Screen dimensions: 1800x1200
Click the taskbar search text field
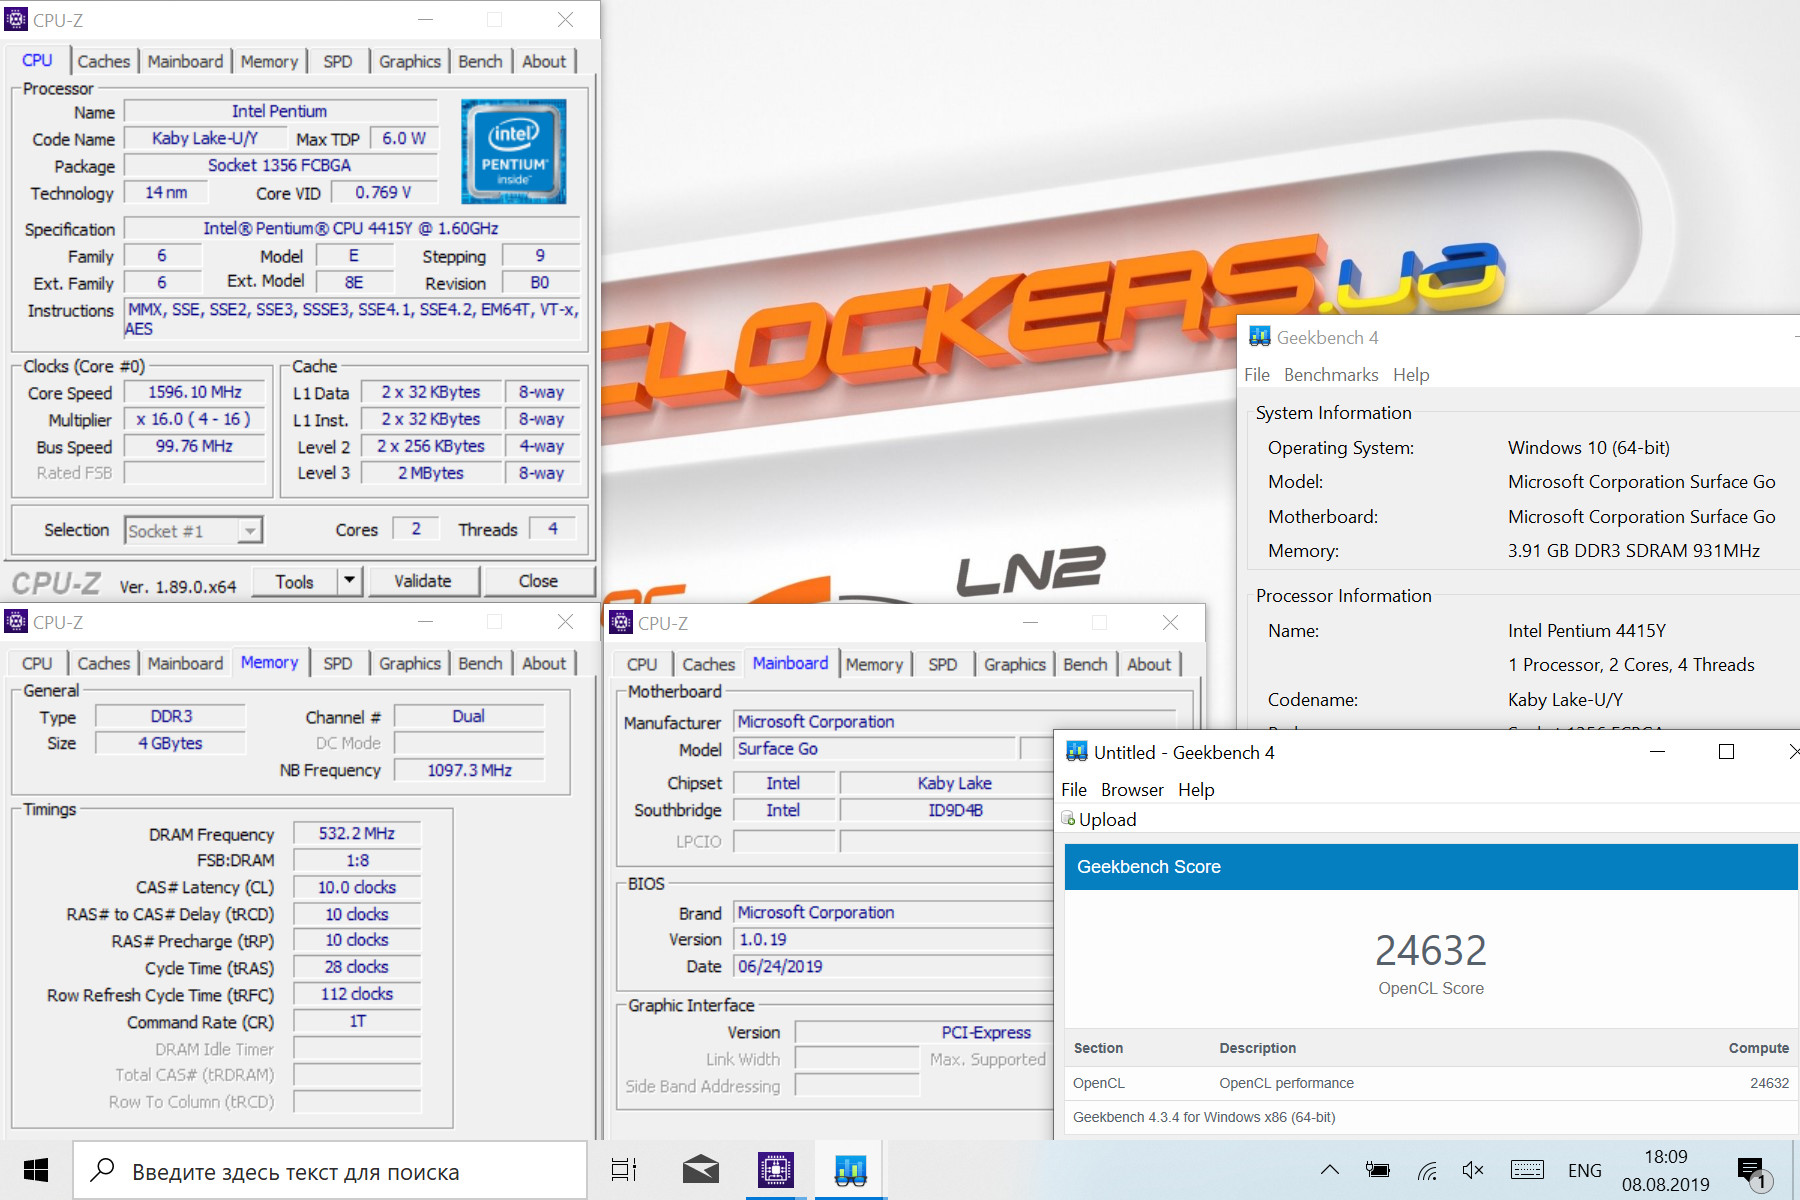pos(330,1170)
